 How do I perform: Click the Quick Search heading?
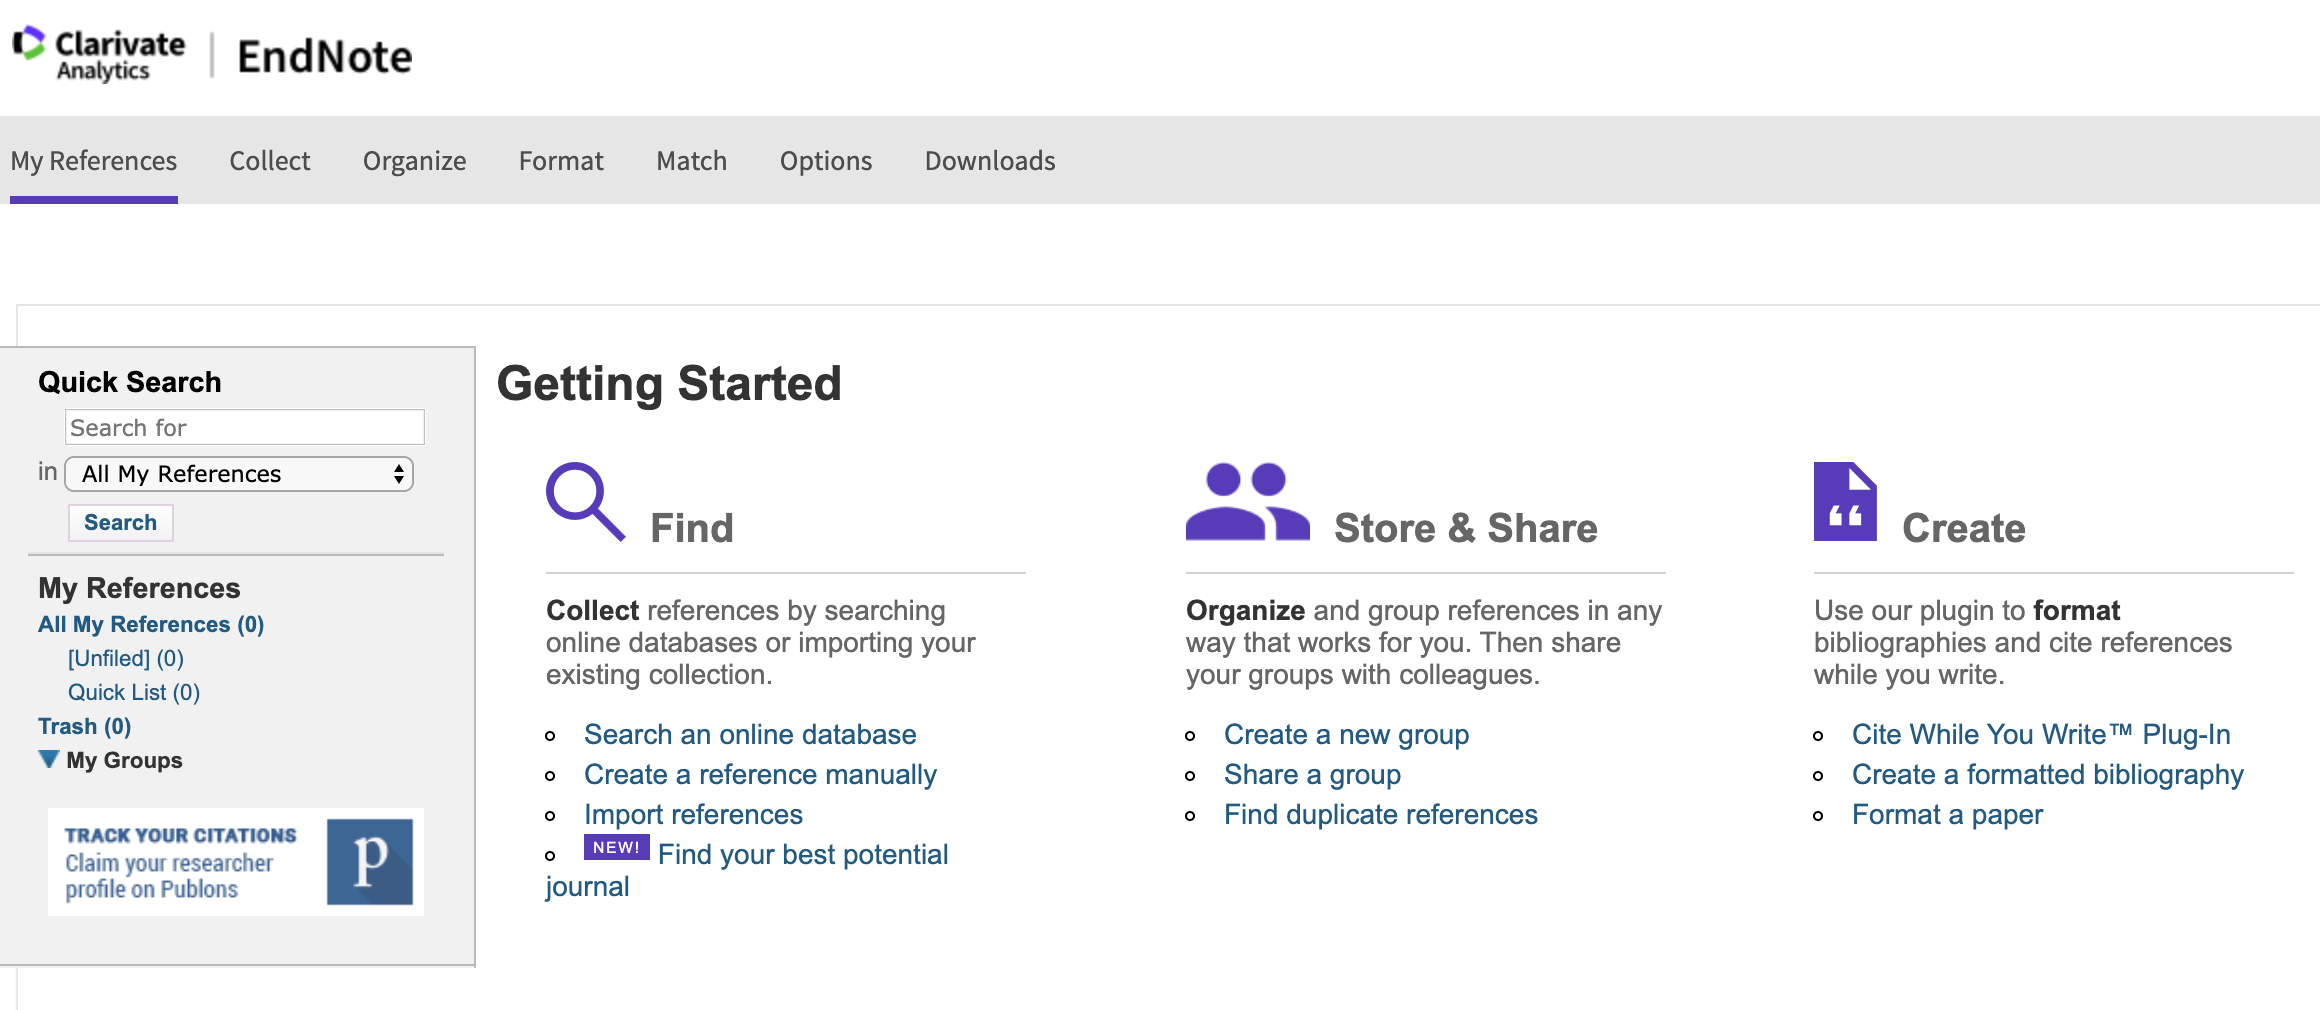130,382
